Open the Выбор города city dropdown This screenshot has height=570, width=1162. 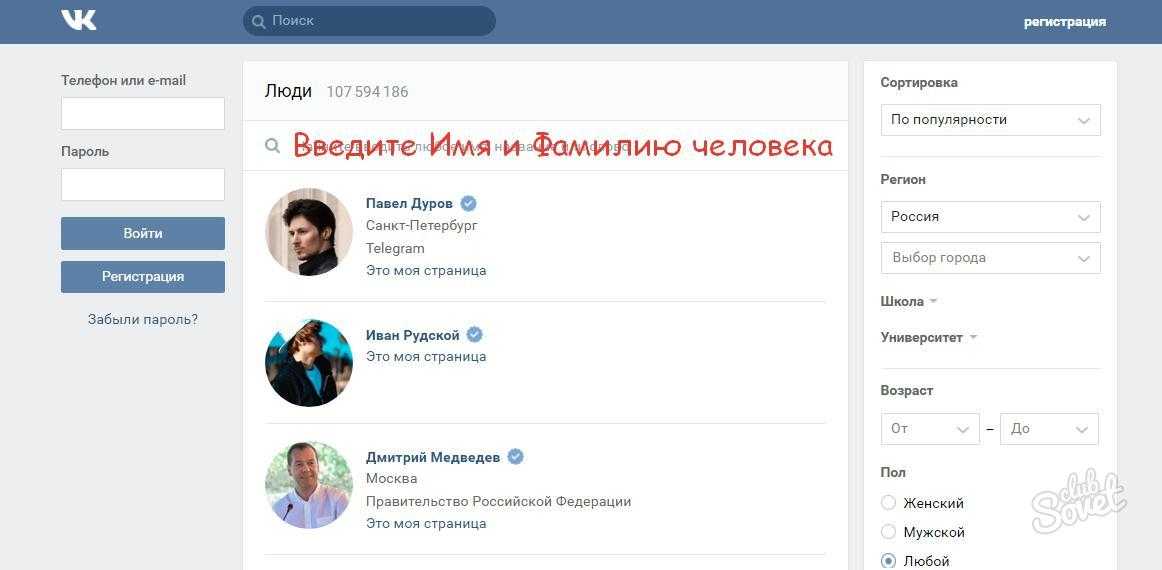pos(991,258)
